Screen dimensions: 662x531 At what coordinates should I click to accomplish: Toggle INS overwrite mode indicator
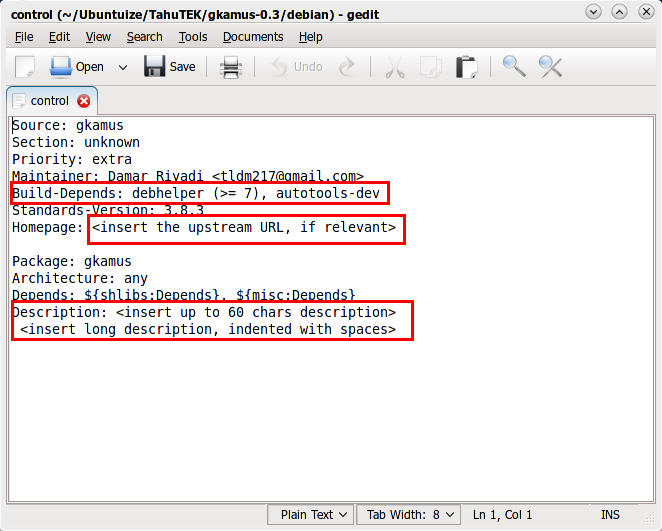(x=610, y=515)
